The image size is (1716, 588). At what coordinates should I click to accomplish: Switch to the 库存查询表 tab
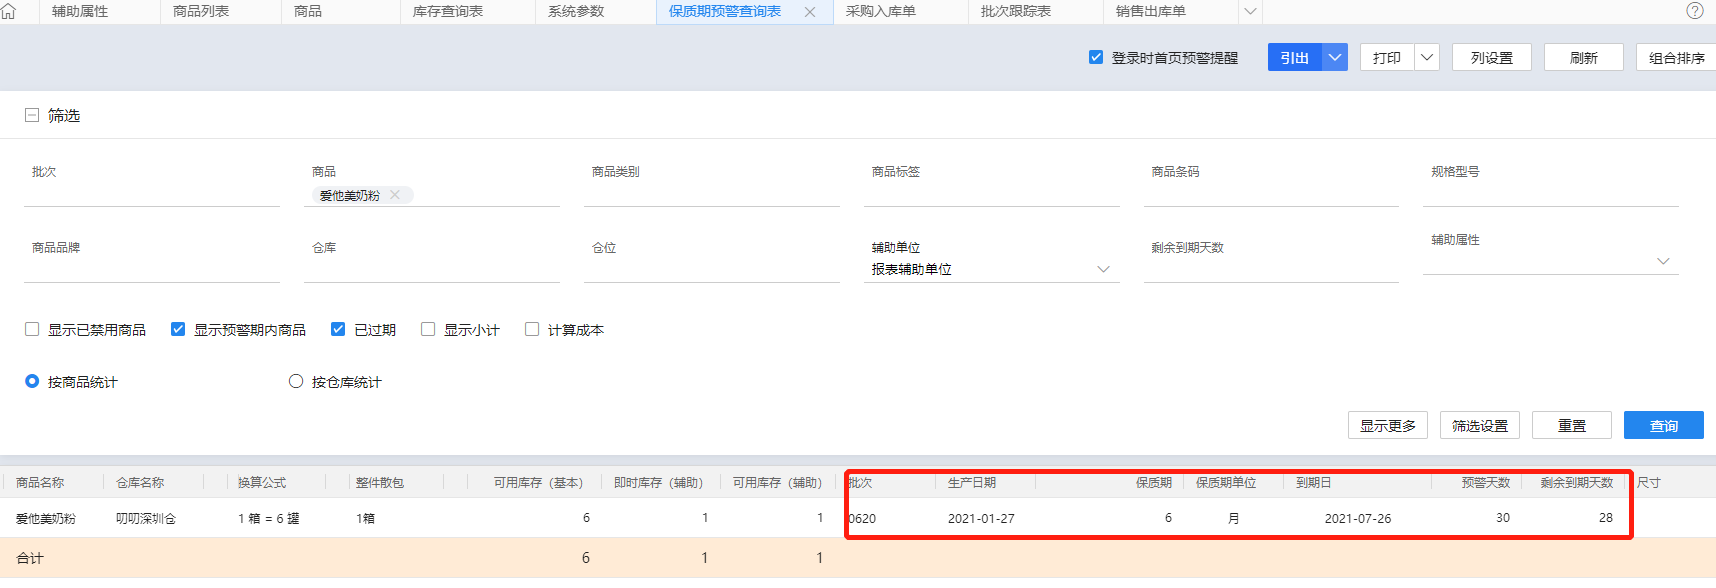pos(447,12)
